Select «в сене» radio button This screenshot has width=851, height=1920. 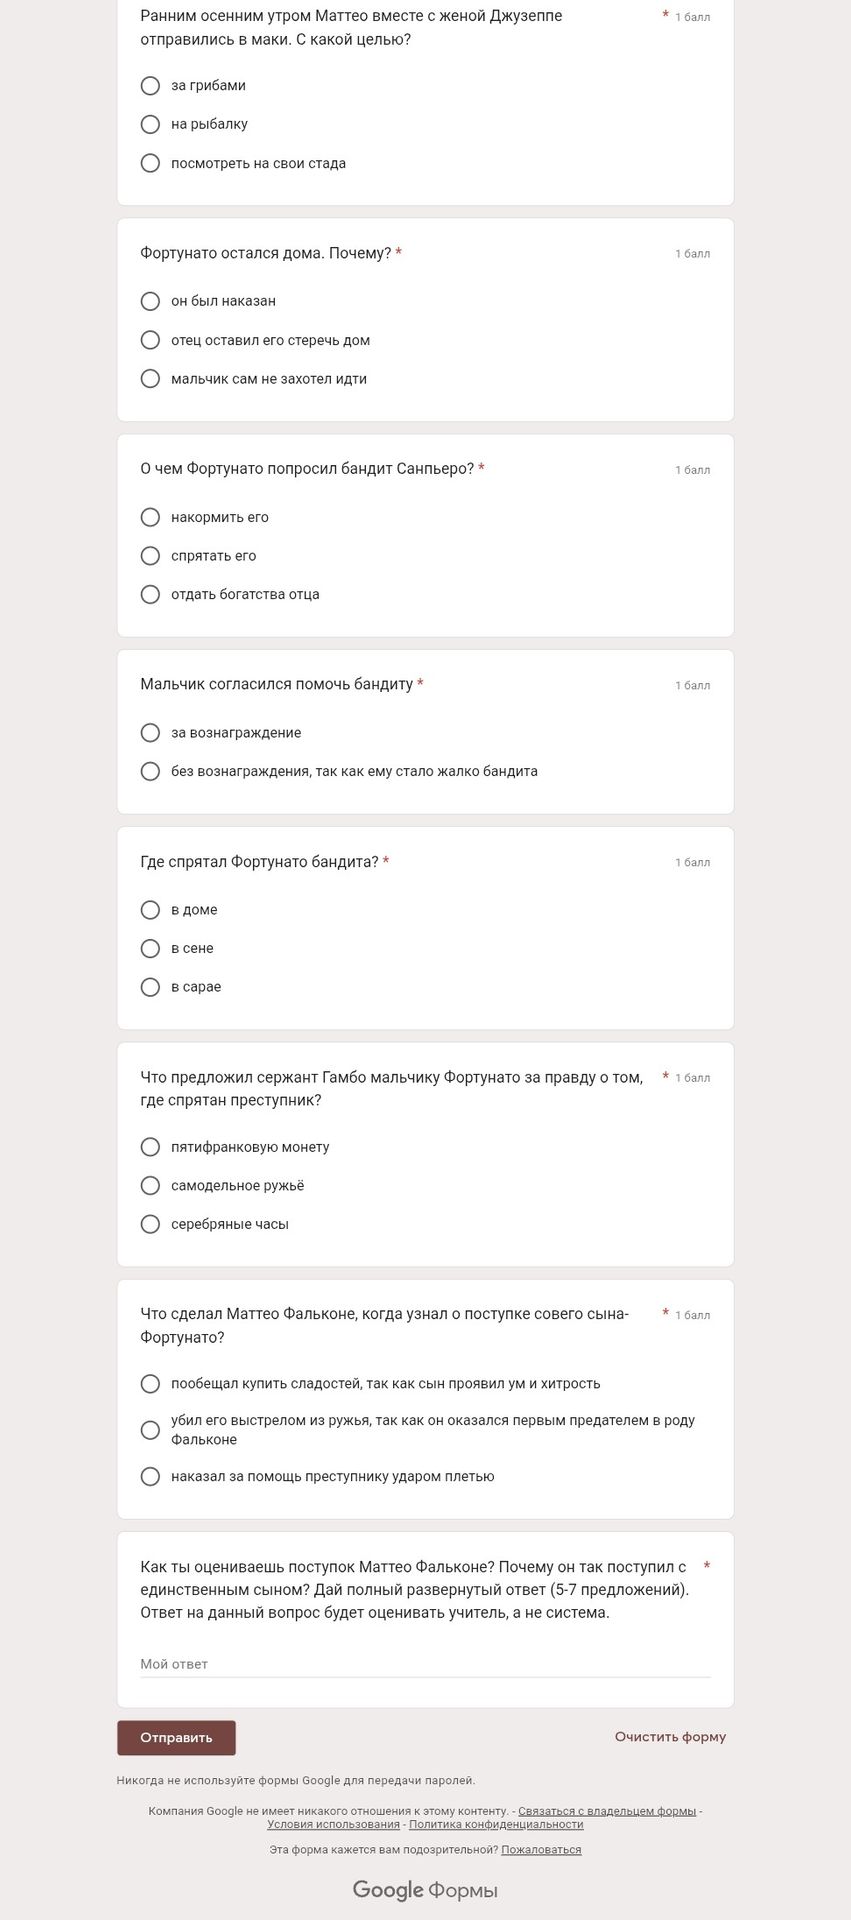click(150, 948)
